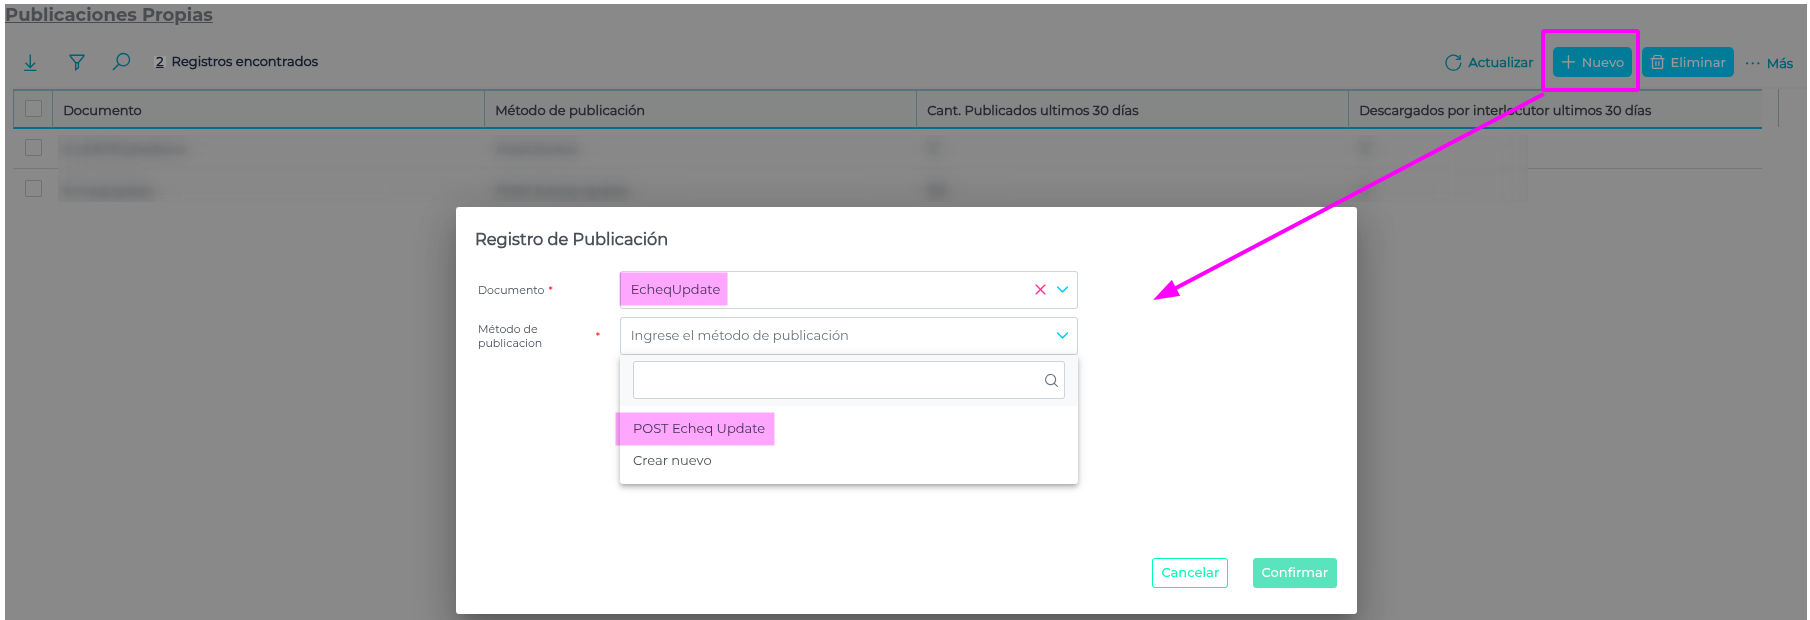The width and height of the screenshot is (1810, 620).
Task: Click the Eliminar trash button
Action: click(1688, 62)
